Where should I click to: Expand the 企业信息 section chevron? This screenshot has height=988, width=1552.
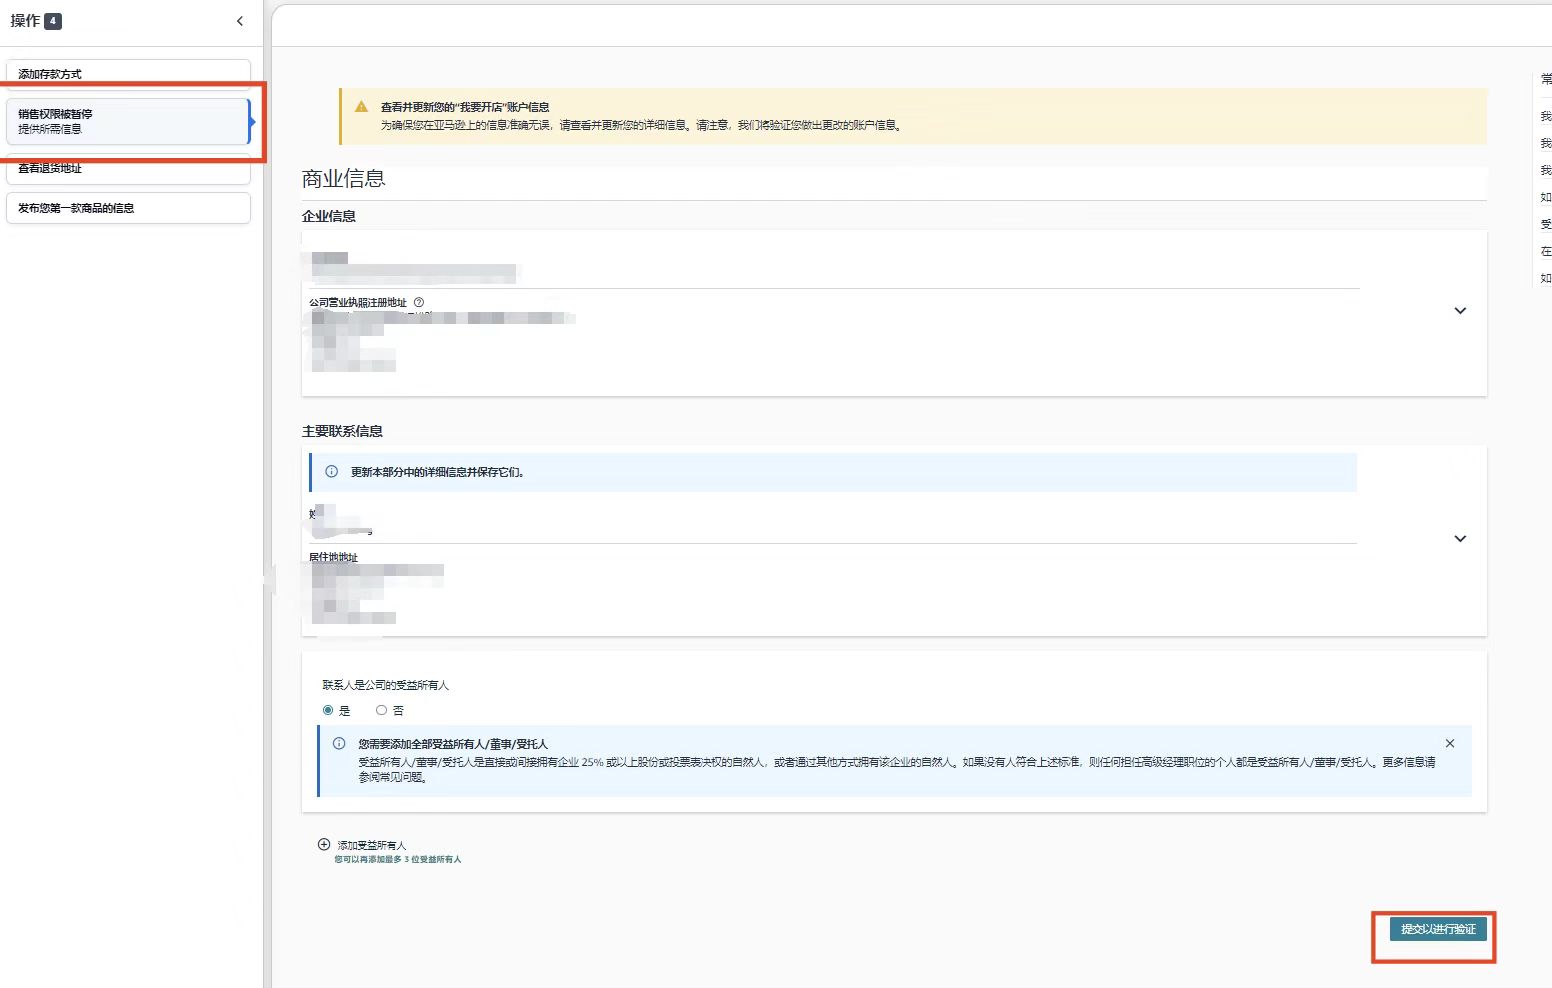coord(1460,311)
